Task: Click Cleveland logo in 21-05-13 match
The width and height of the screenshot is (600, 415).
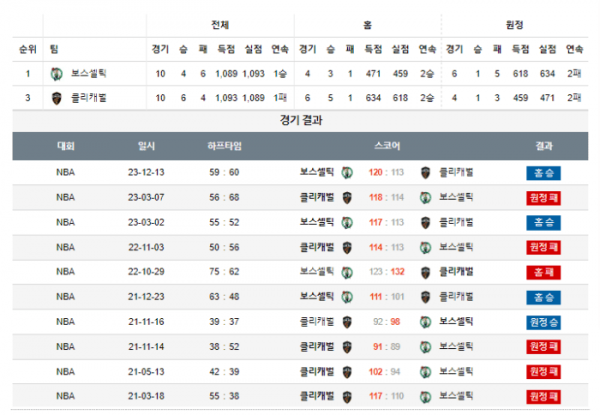Action: pyautogui.click(x=347, y=372)
